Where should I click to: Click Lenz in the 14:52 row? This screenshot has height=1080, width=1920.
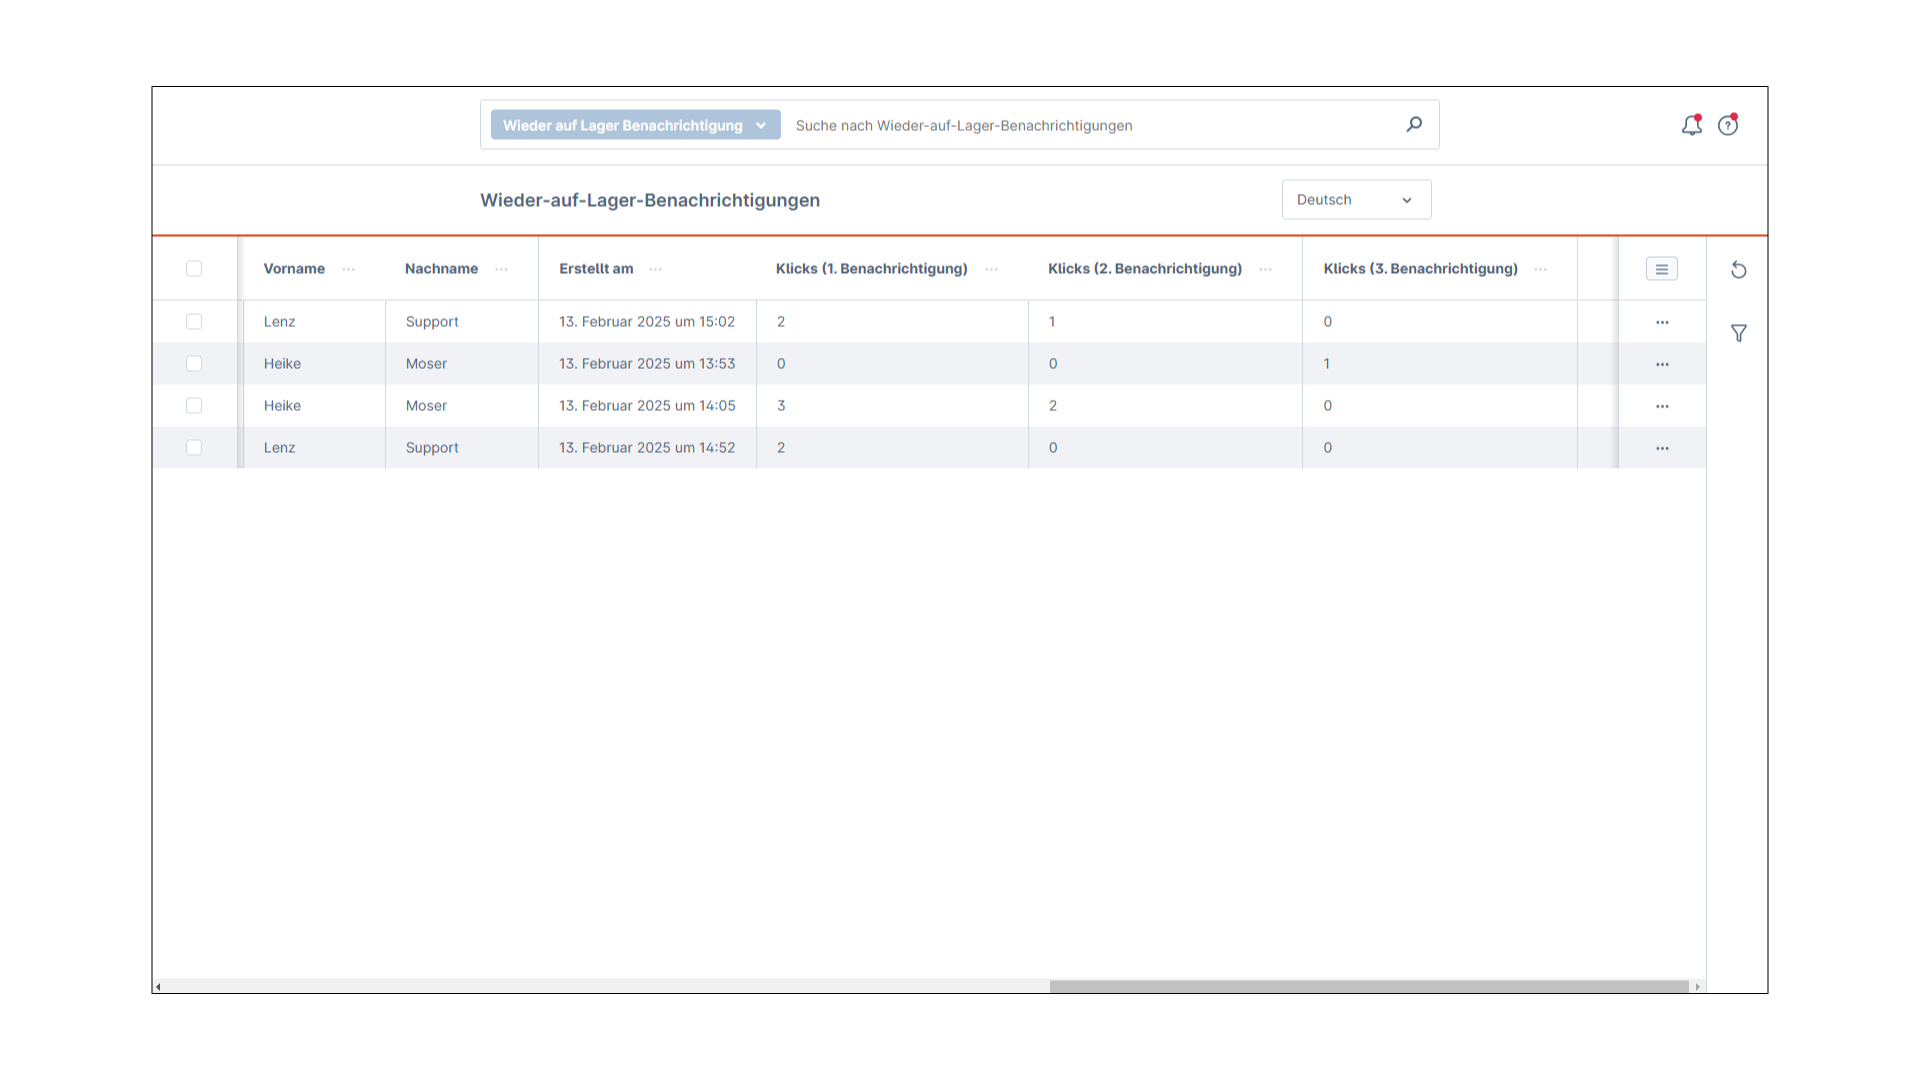point(279,448)
